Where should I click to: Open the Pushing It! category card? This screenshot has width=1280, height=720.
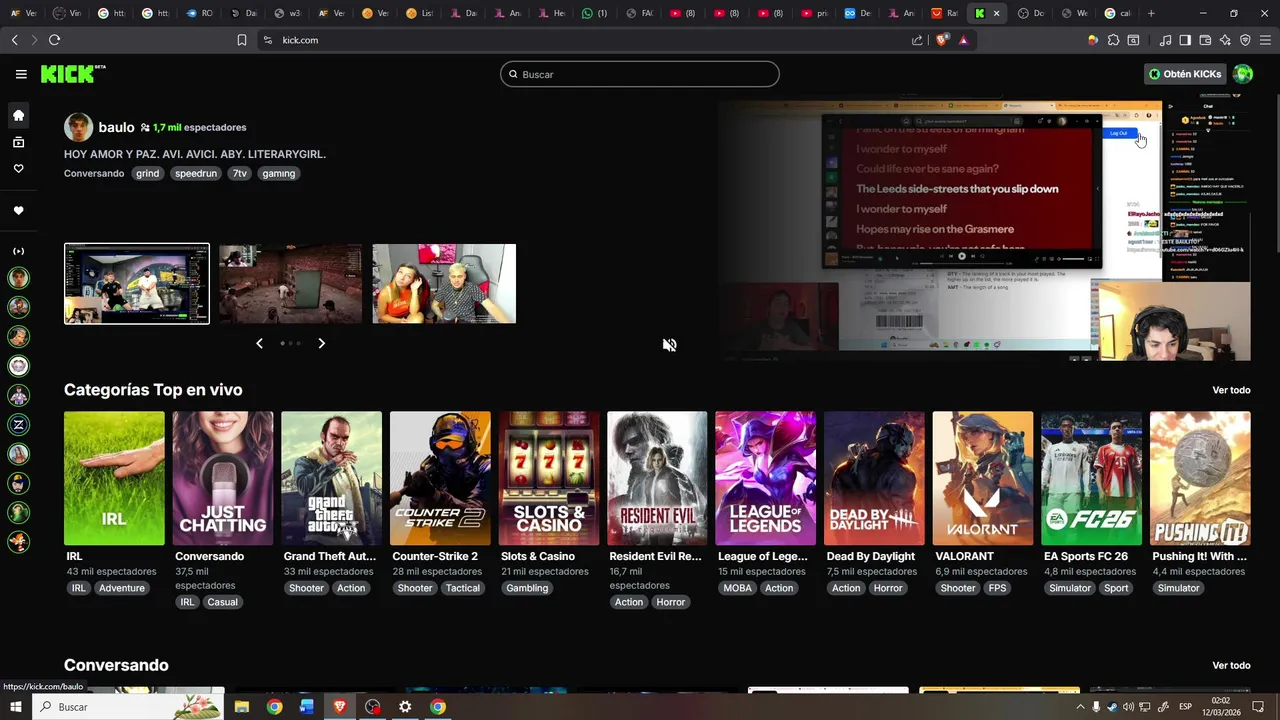(x=1200, y=478)
